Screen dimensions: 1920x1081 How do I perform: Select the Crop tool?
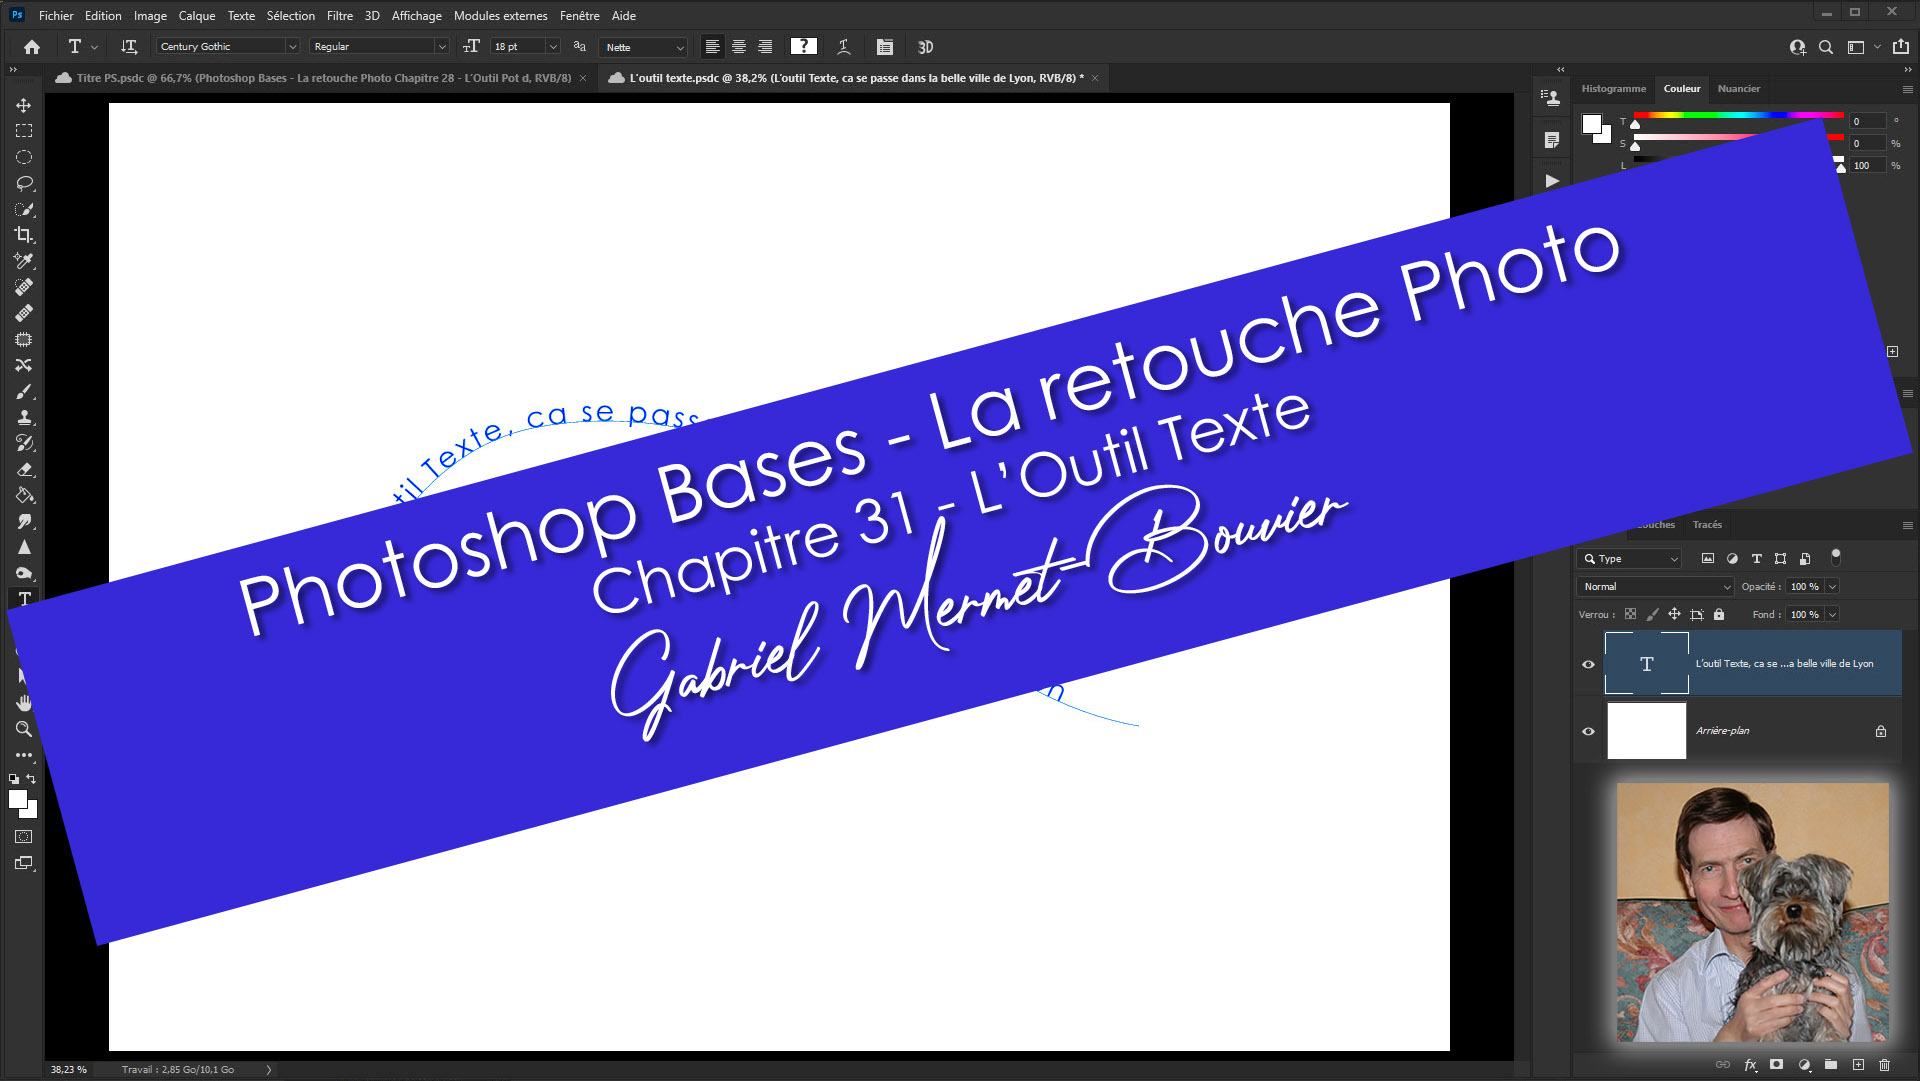(23, 235)
